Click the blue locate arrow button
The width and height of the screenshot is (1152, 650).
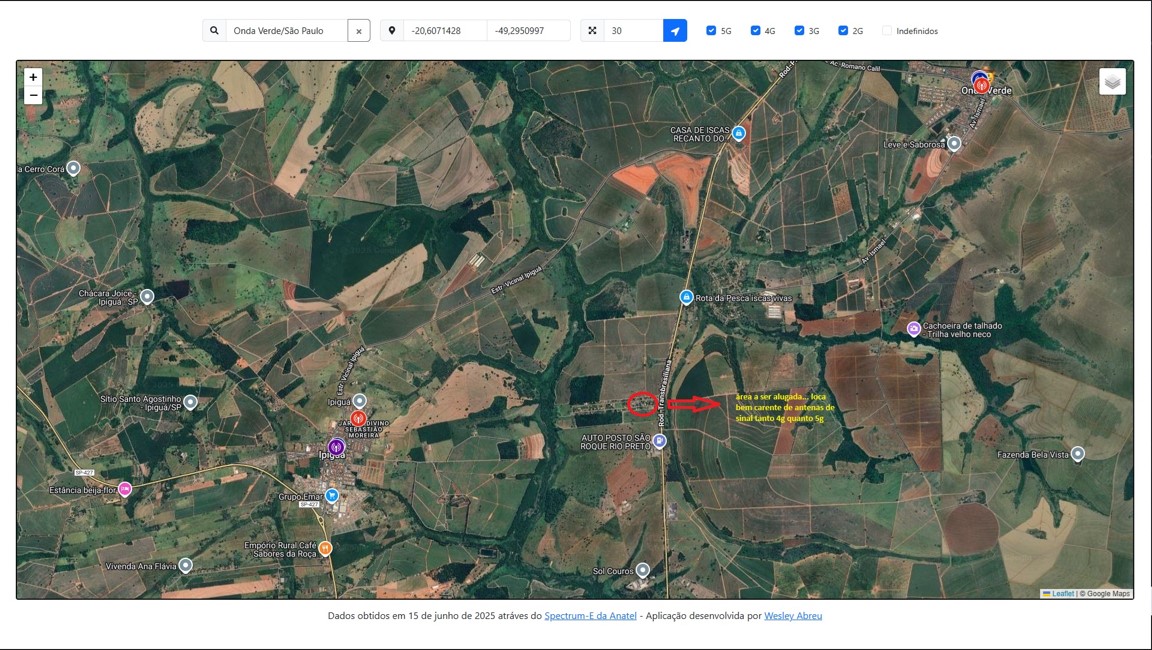675,31
